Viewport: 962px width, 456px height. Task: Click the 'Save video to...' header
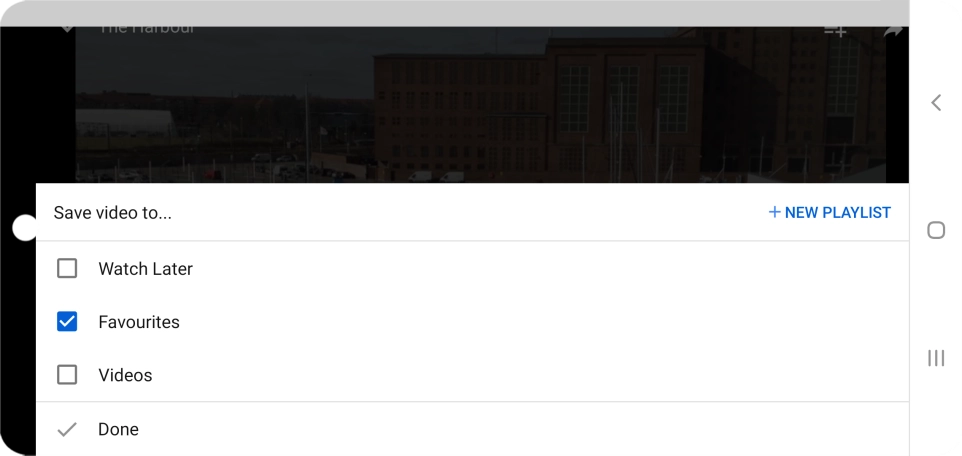click(112, 213)
